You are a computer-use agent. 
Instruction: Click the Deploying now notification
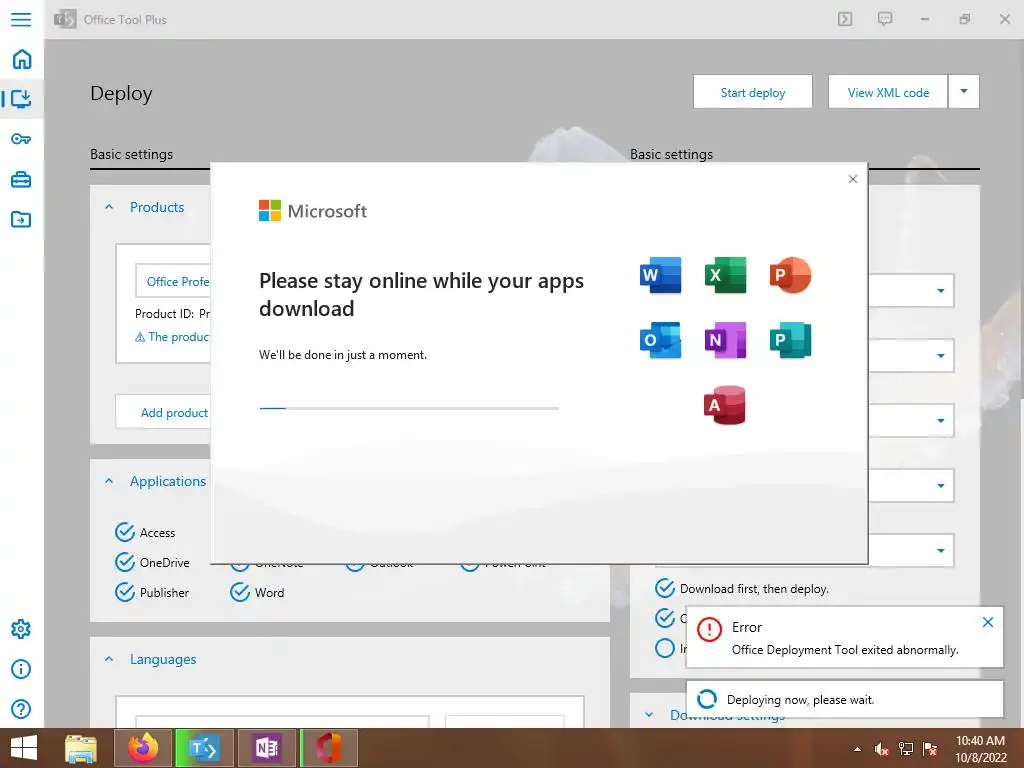[844, 699]
